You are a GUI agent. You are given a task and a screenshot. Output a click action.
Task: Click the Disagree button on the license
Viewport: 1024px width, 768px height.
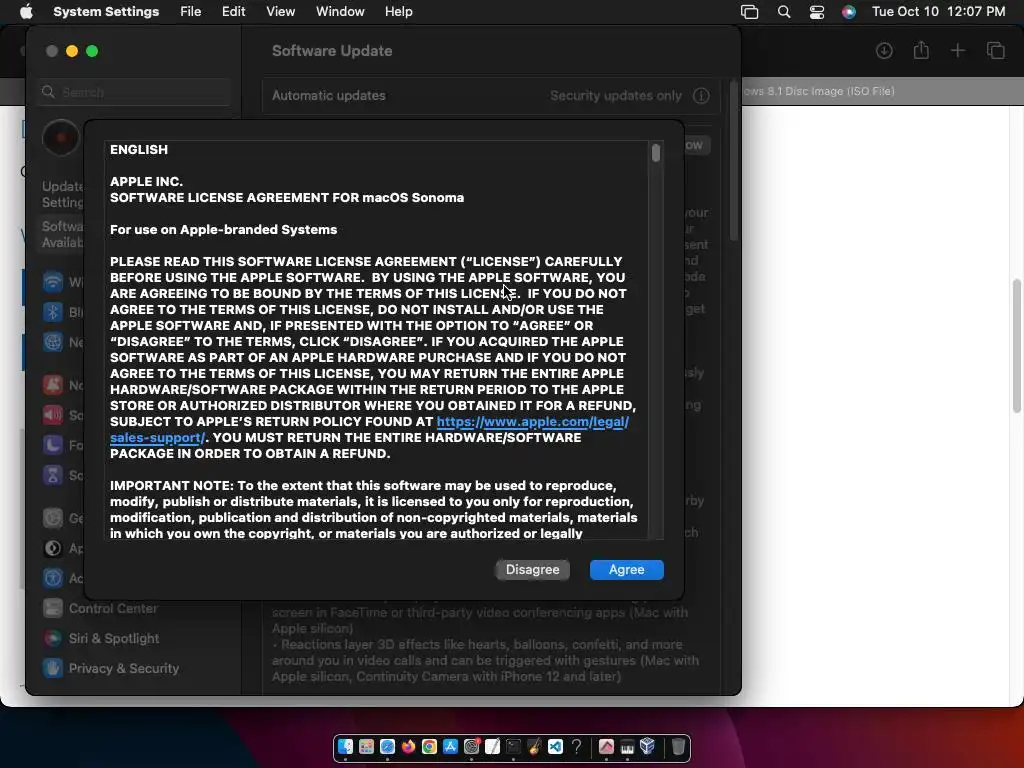tap(532, 569)
